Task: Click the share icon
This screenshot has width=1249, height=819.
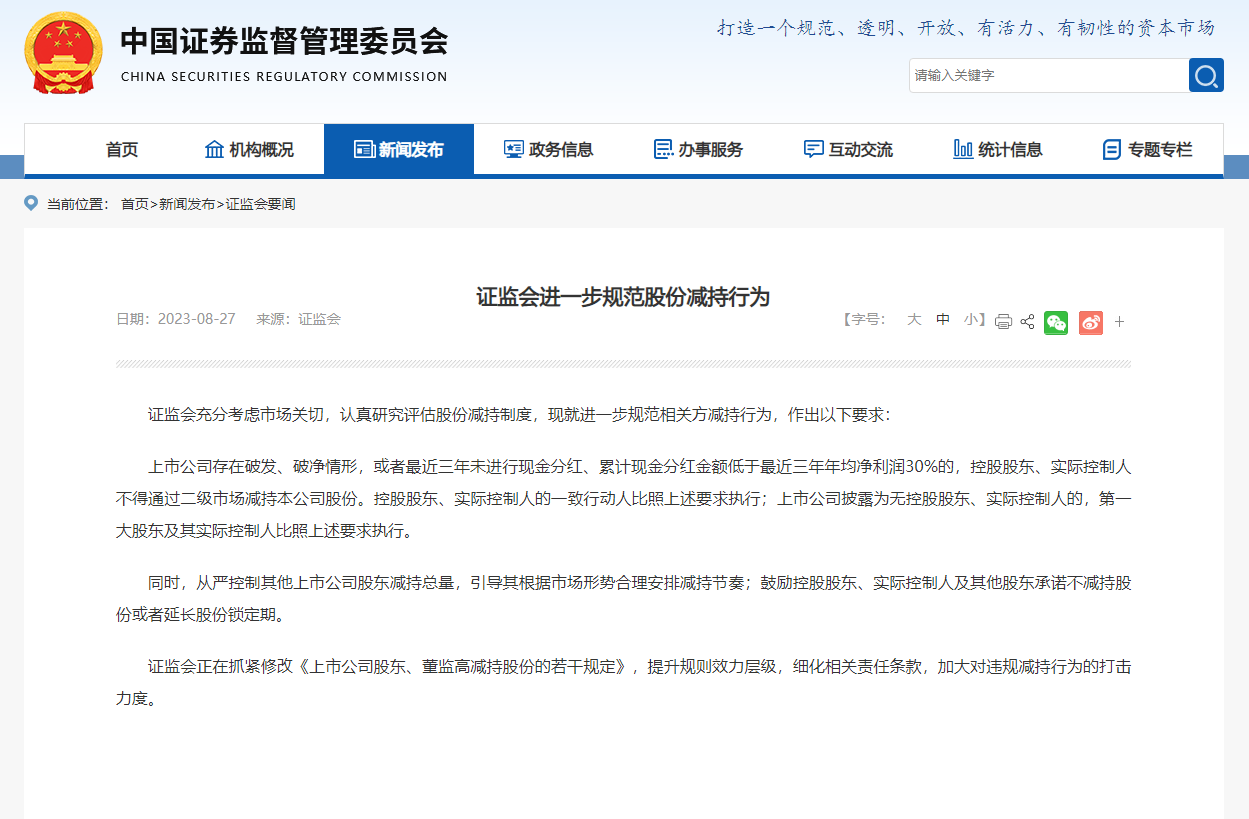Action: (1027, 322)
